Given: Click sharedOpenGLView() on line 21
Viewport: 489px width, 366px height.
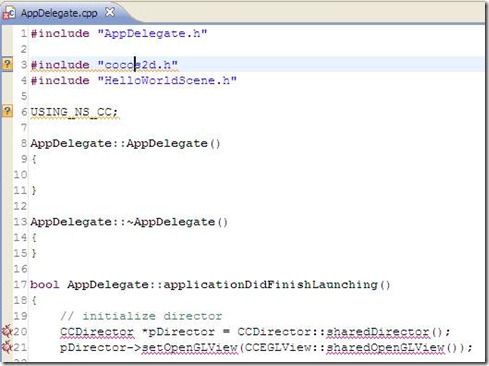Looking at the screenshot, I should (392, 347).
